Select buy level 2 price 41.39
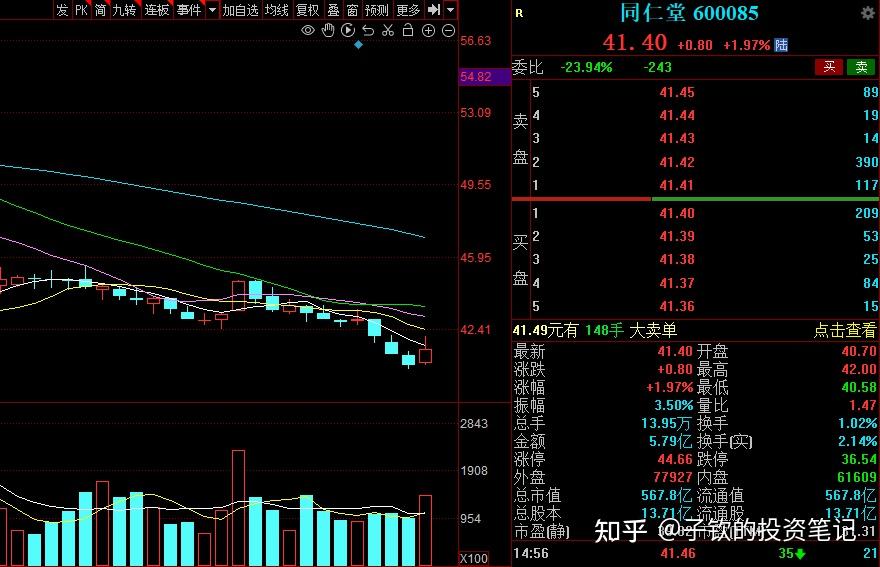The height and width of the screenshot is (567, 880). (x=677, y=236)
